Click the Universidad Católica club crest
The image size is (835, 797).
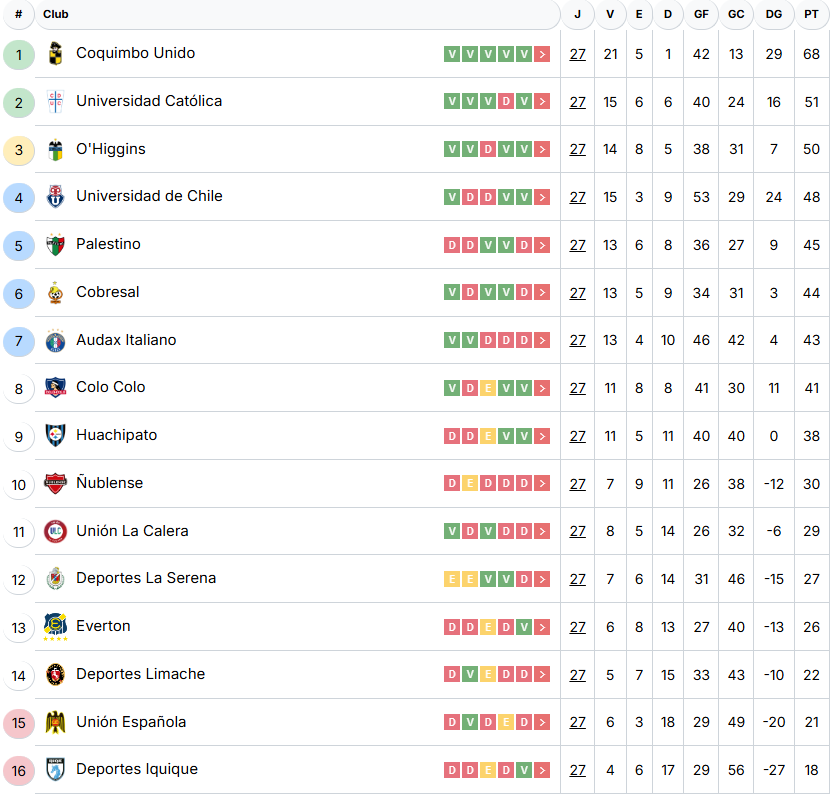coord(55,102)
